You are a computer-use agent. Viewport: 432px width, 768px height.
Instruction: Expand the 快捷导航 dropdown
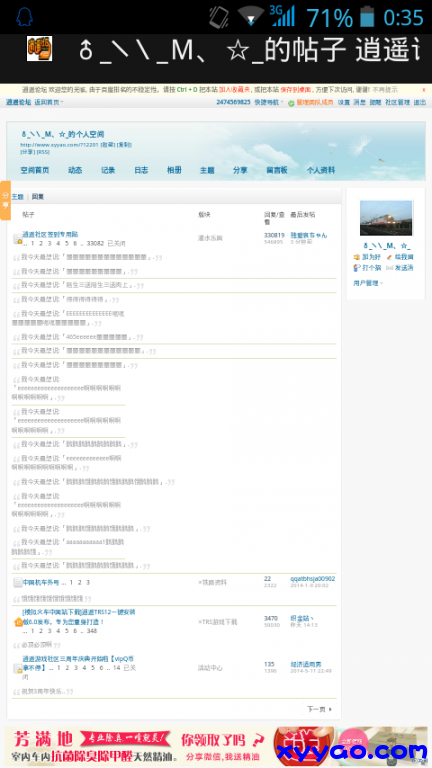(268, 102)
